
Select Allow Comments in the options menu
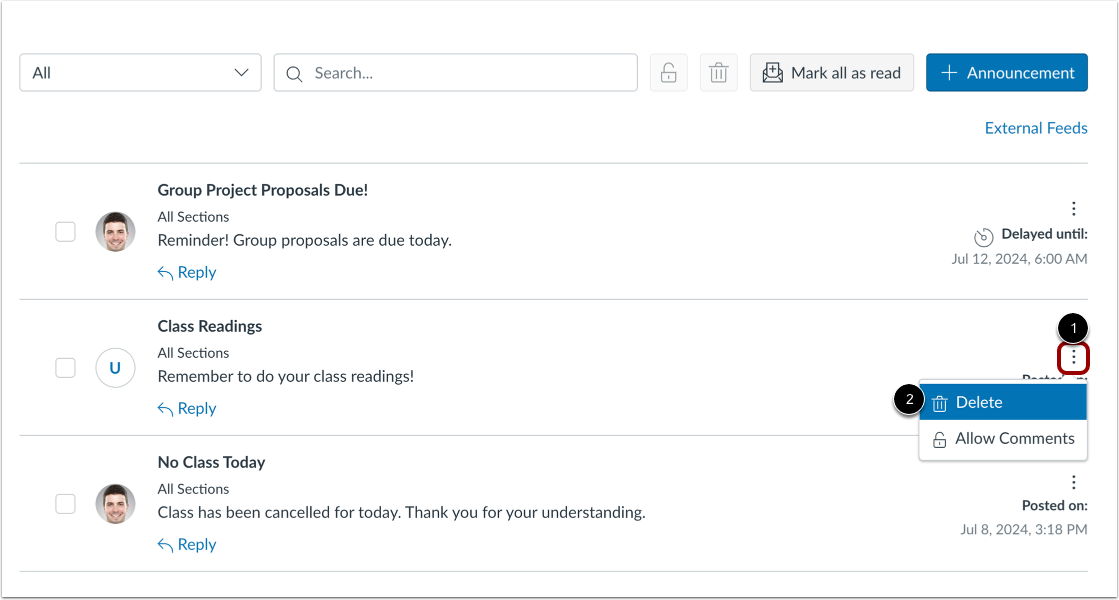(1002, 439)
